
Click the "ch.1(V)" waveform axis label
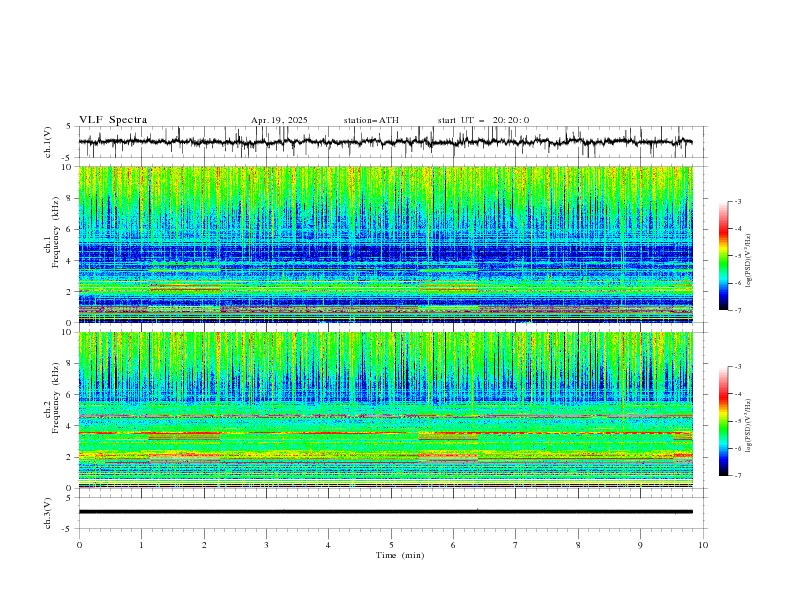pos(48,142)
